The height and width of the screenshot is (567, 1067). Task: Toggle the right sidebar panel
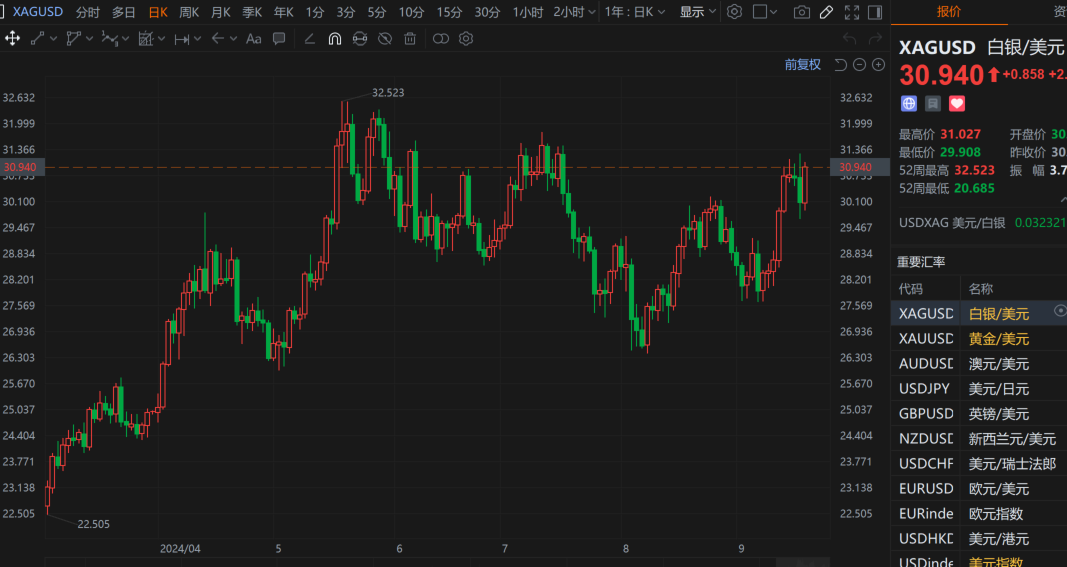pos(876,12)
